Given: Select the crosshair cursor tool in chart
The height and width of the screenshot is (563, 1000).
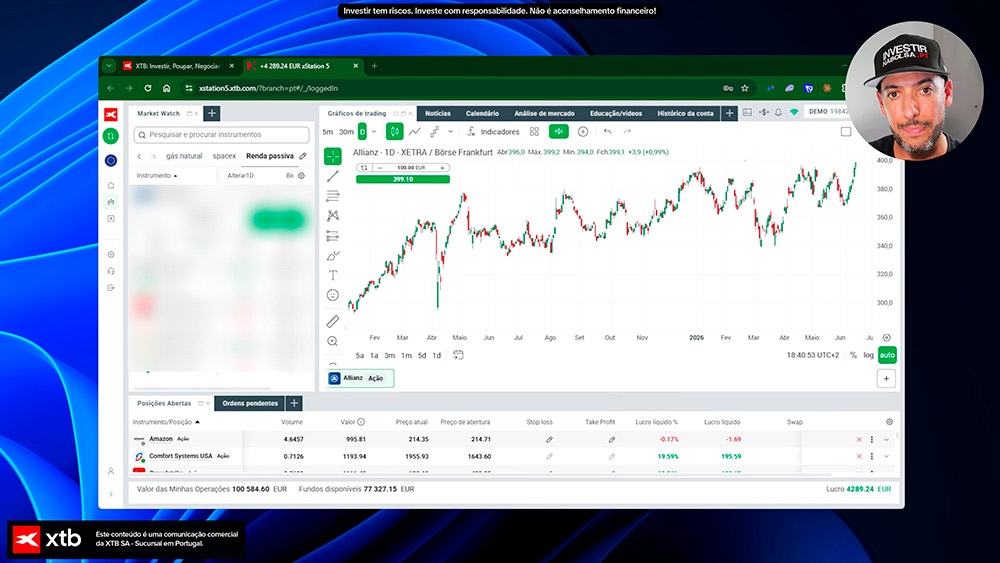Looking at the screenshot, I should pos(333,156).
